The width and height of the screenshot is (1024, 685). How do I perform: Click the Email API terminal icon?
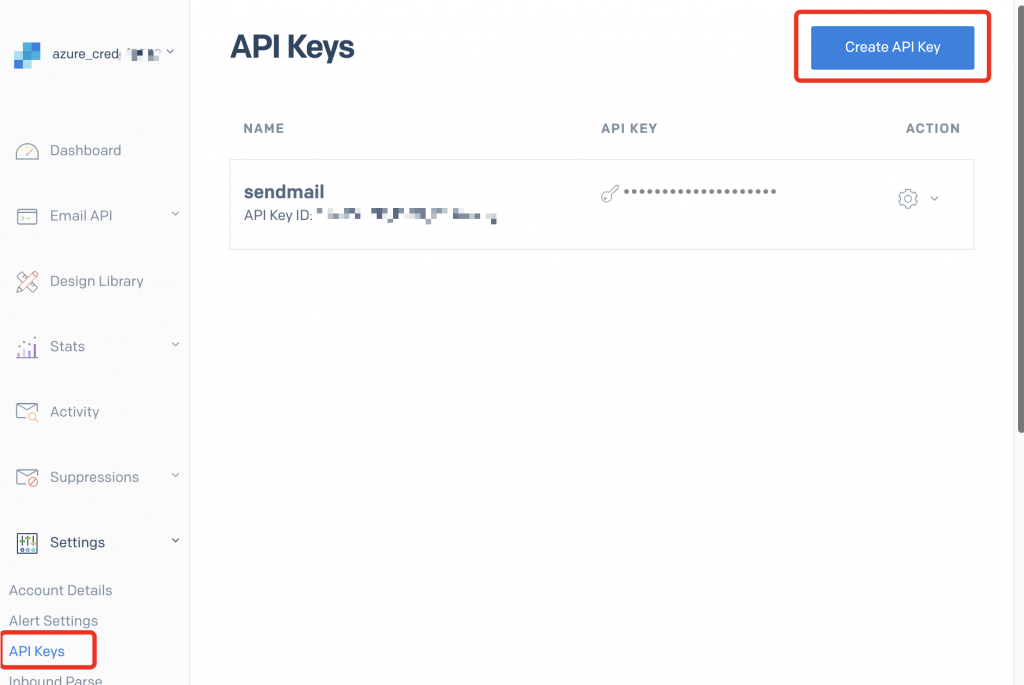pyautogui.click(x=27, y=217)
